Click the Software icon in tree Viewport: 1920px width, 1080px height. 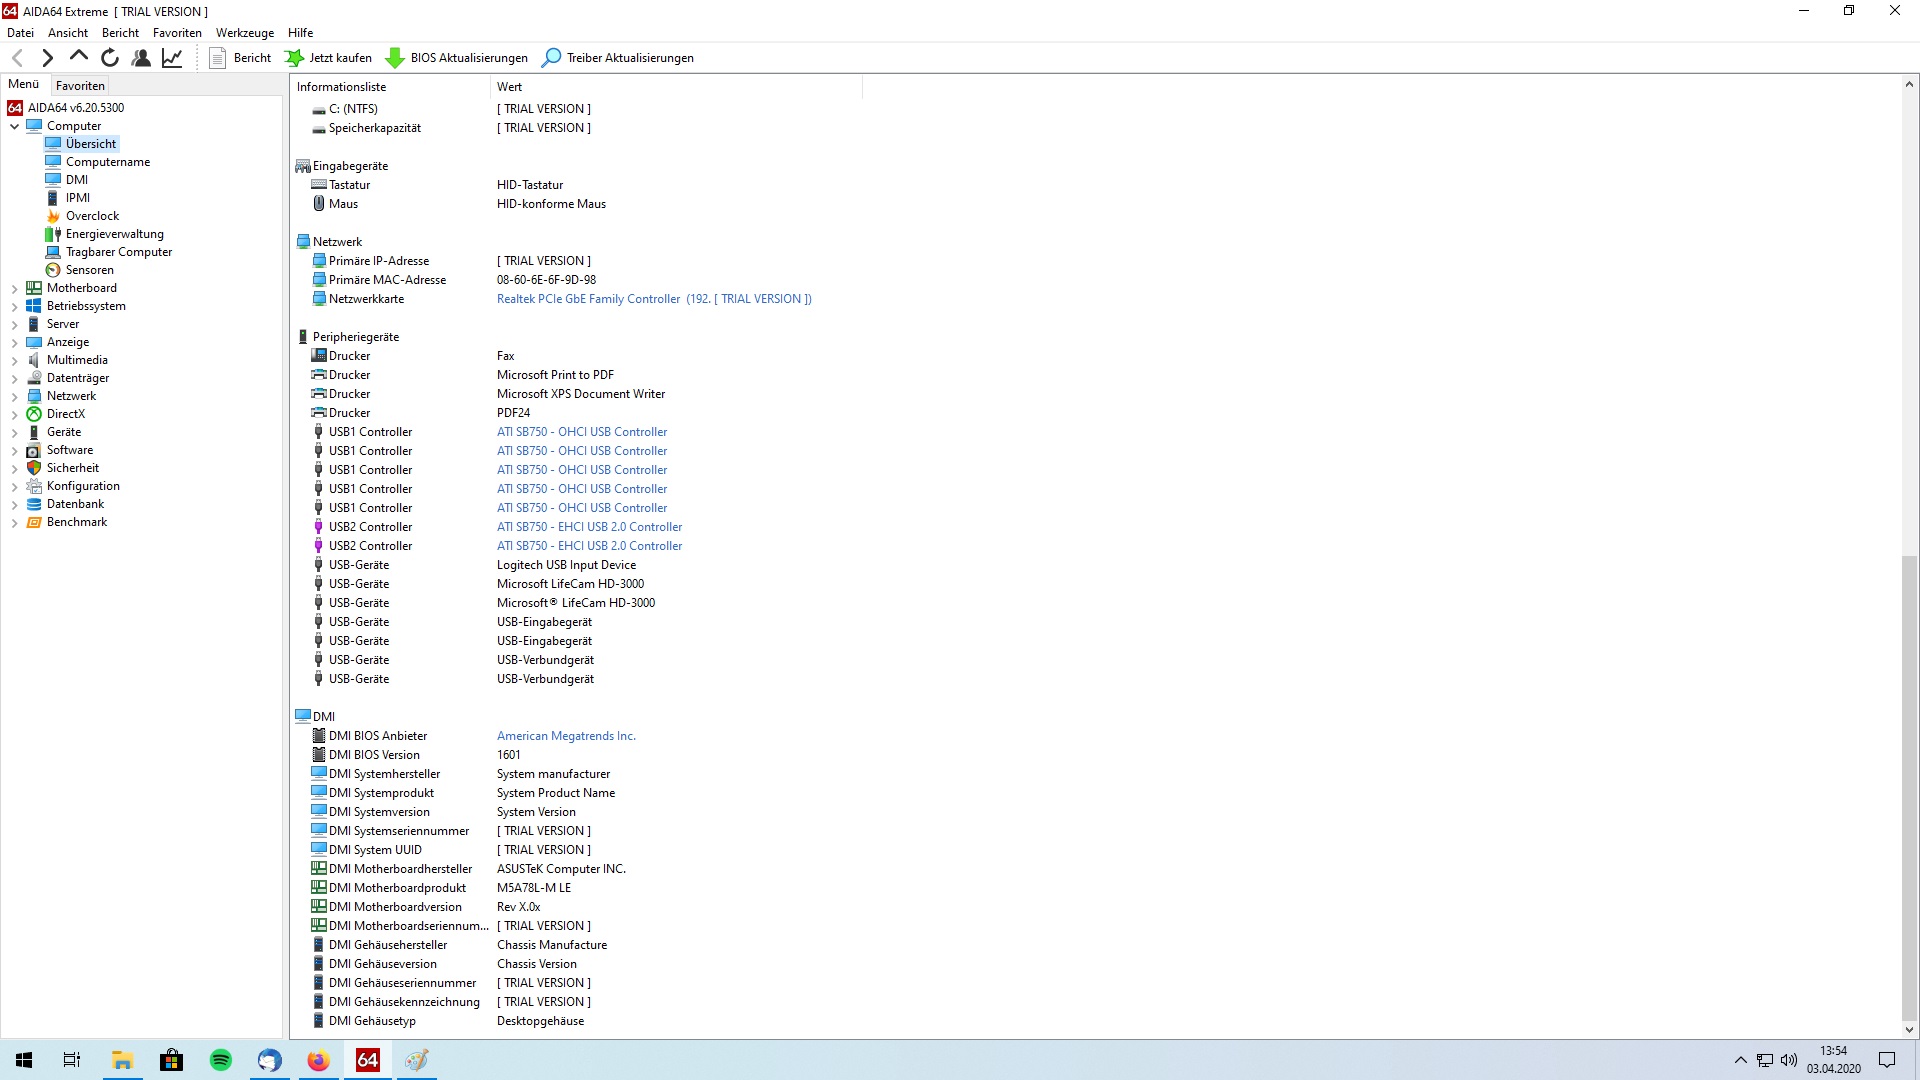(34, 450)
